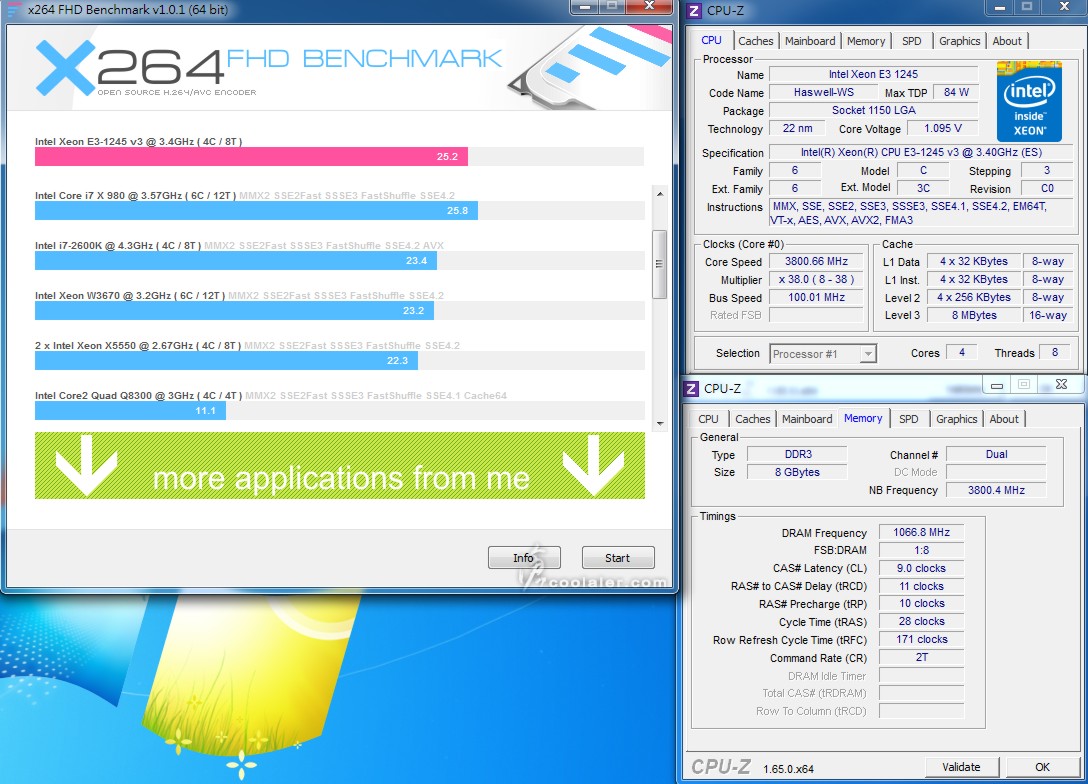Screen dimensions: 1088x784
Task: Click the Package value Socket 1150 LGA
Action: coord(874,110)
